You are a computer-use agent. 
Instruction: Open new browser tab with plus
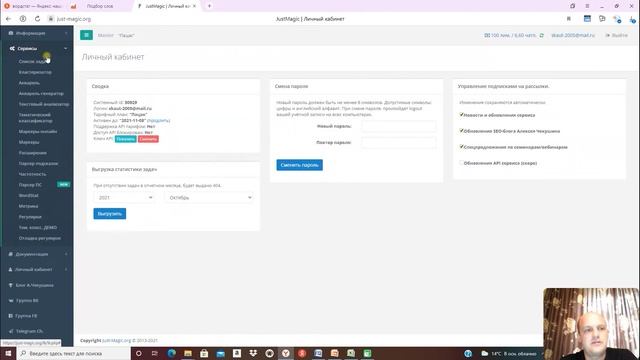[209, 6]
